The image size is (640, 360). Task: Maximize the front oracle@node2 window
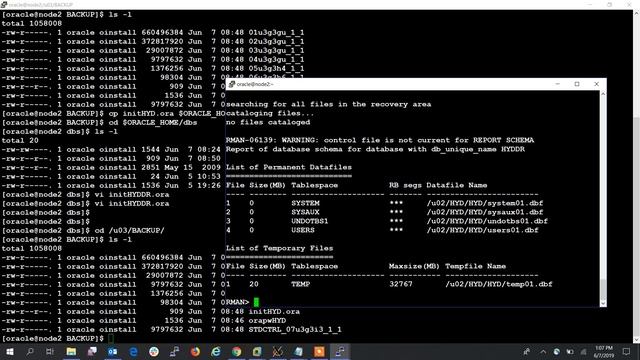pos(577,84)
